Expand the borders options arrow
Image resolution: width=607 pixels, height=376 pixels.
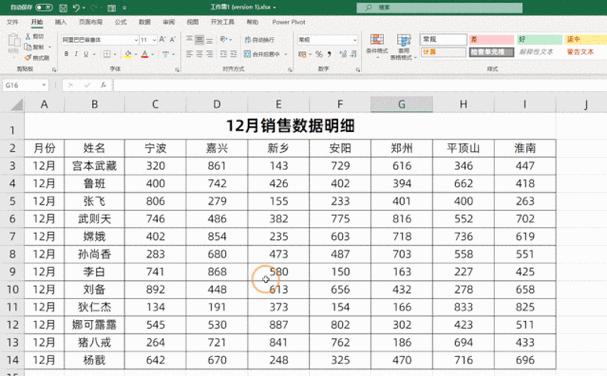(x=115, y=54)
